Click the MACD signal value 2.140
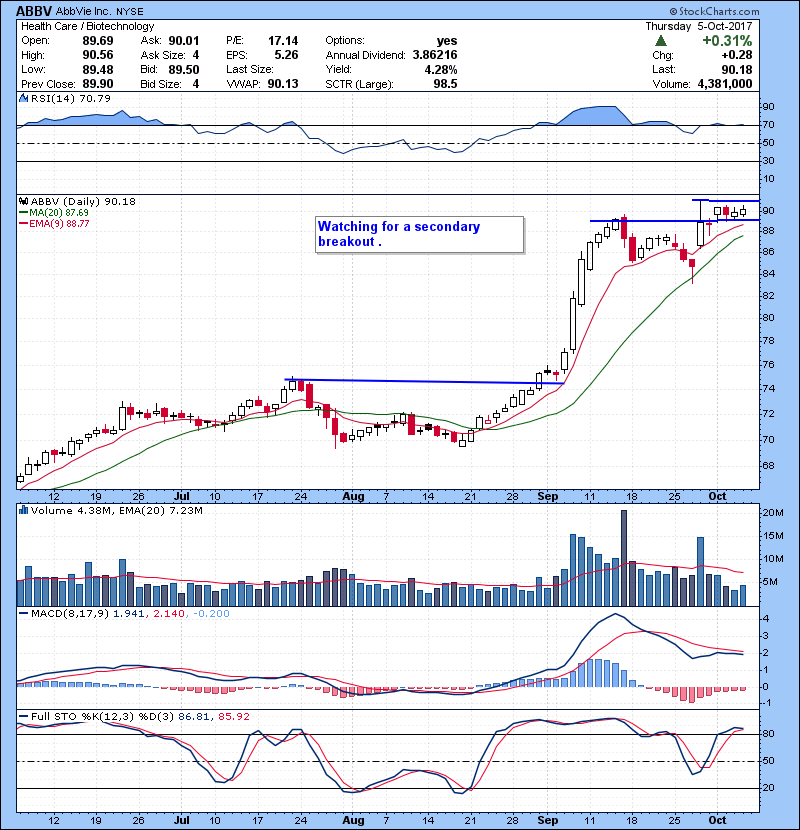The height and width of the screenshot is (830, 800). pos(169,614)
